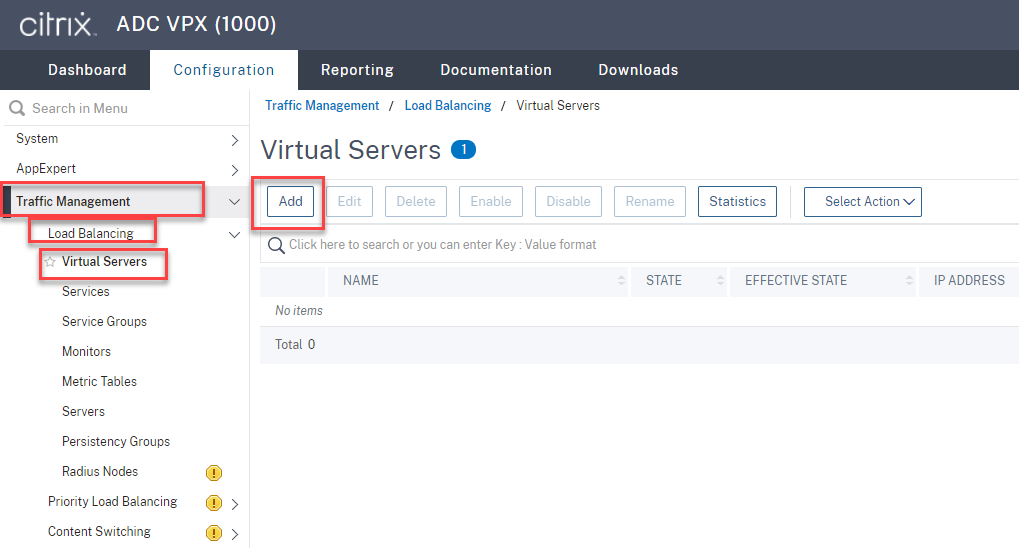Click the warning icon next to Radius Nodes
This screenshot has width=1019, height=548.
point(213,473)
